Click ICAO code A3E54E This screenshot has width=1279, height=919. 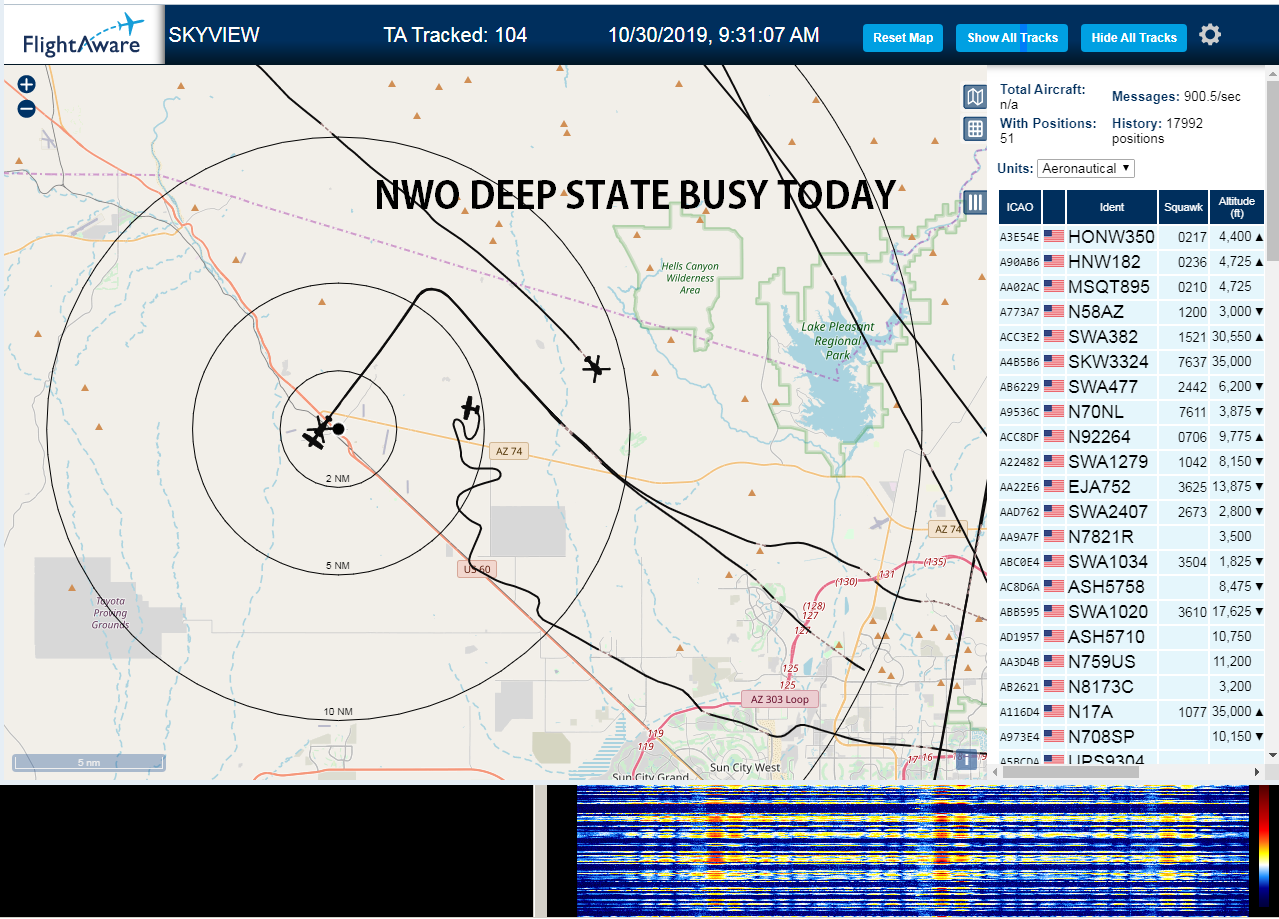pyautogui.click(x=1020, y=238)
